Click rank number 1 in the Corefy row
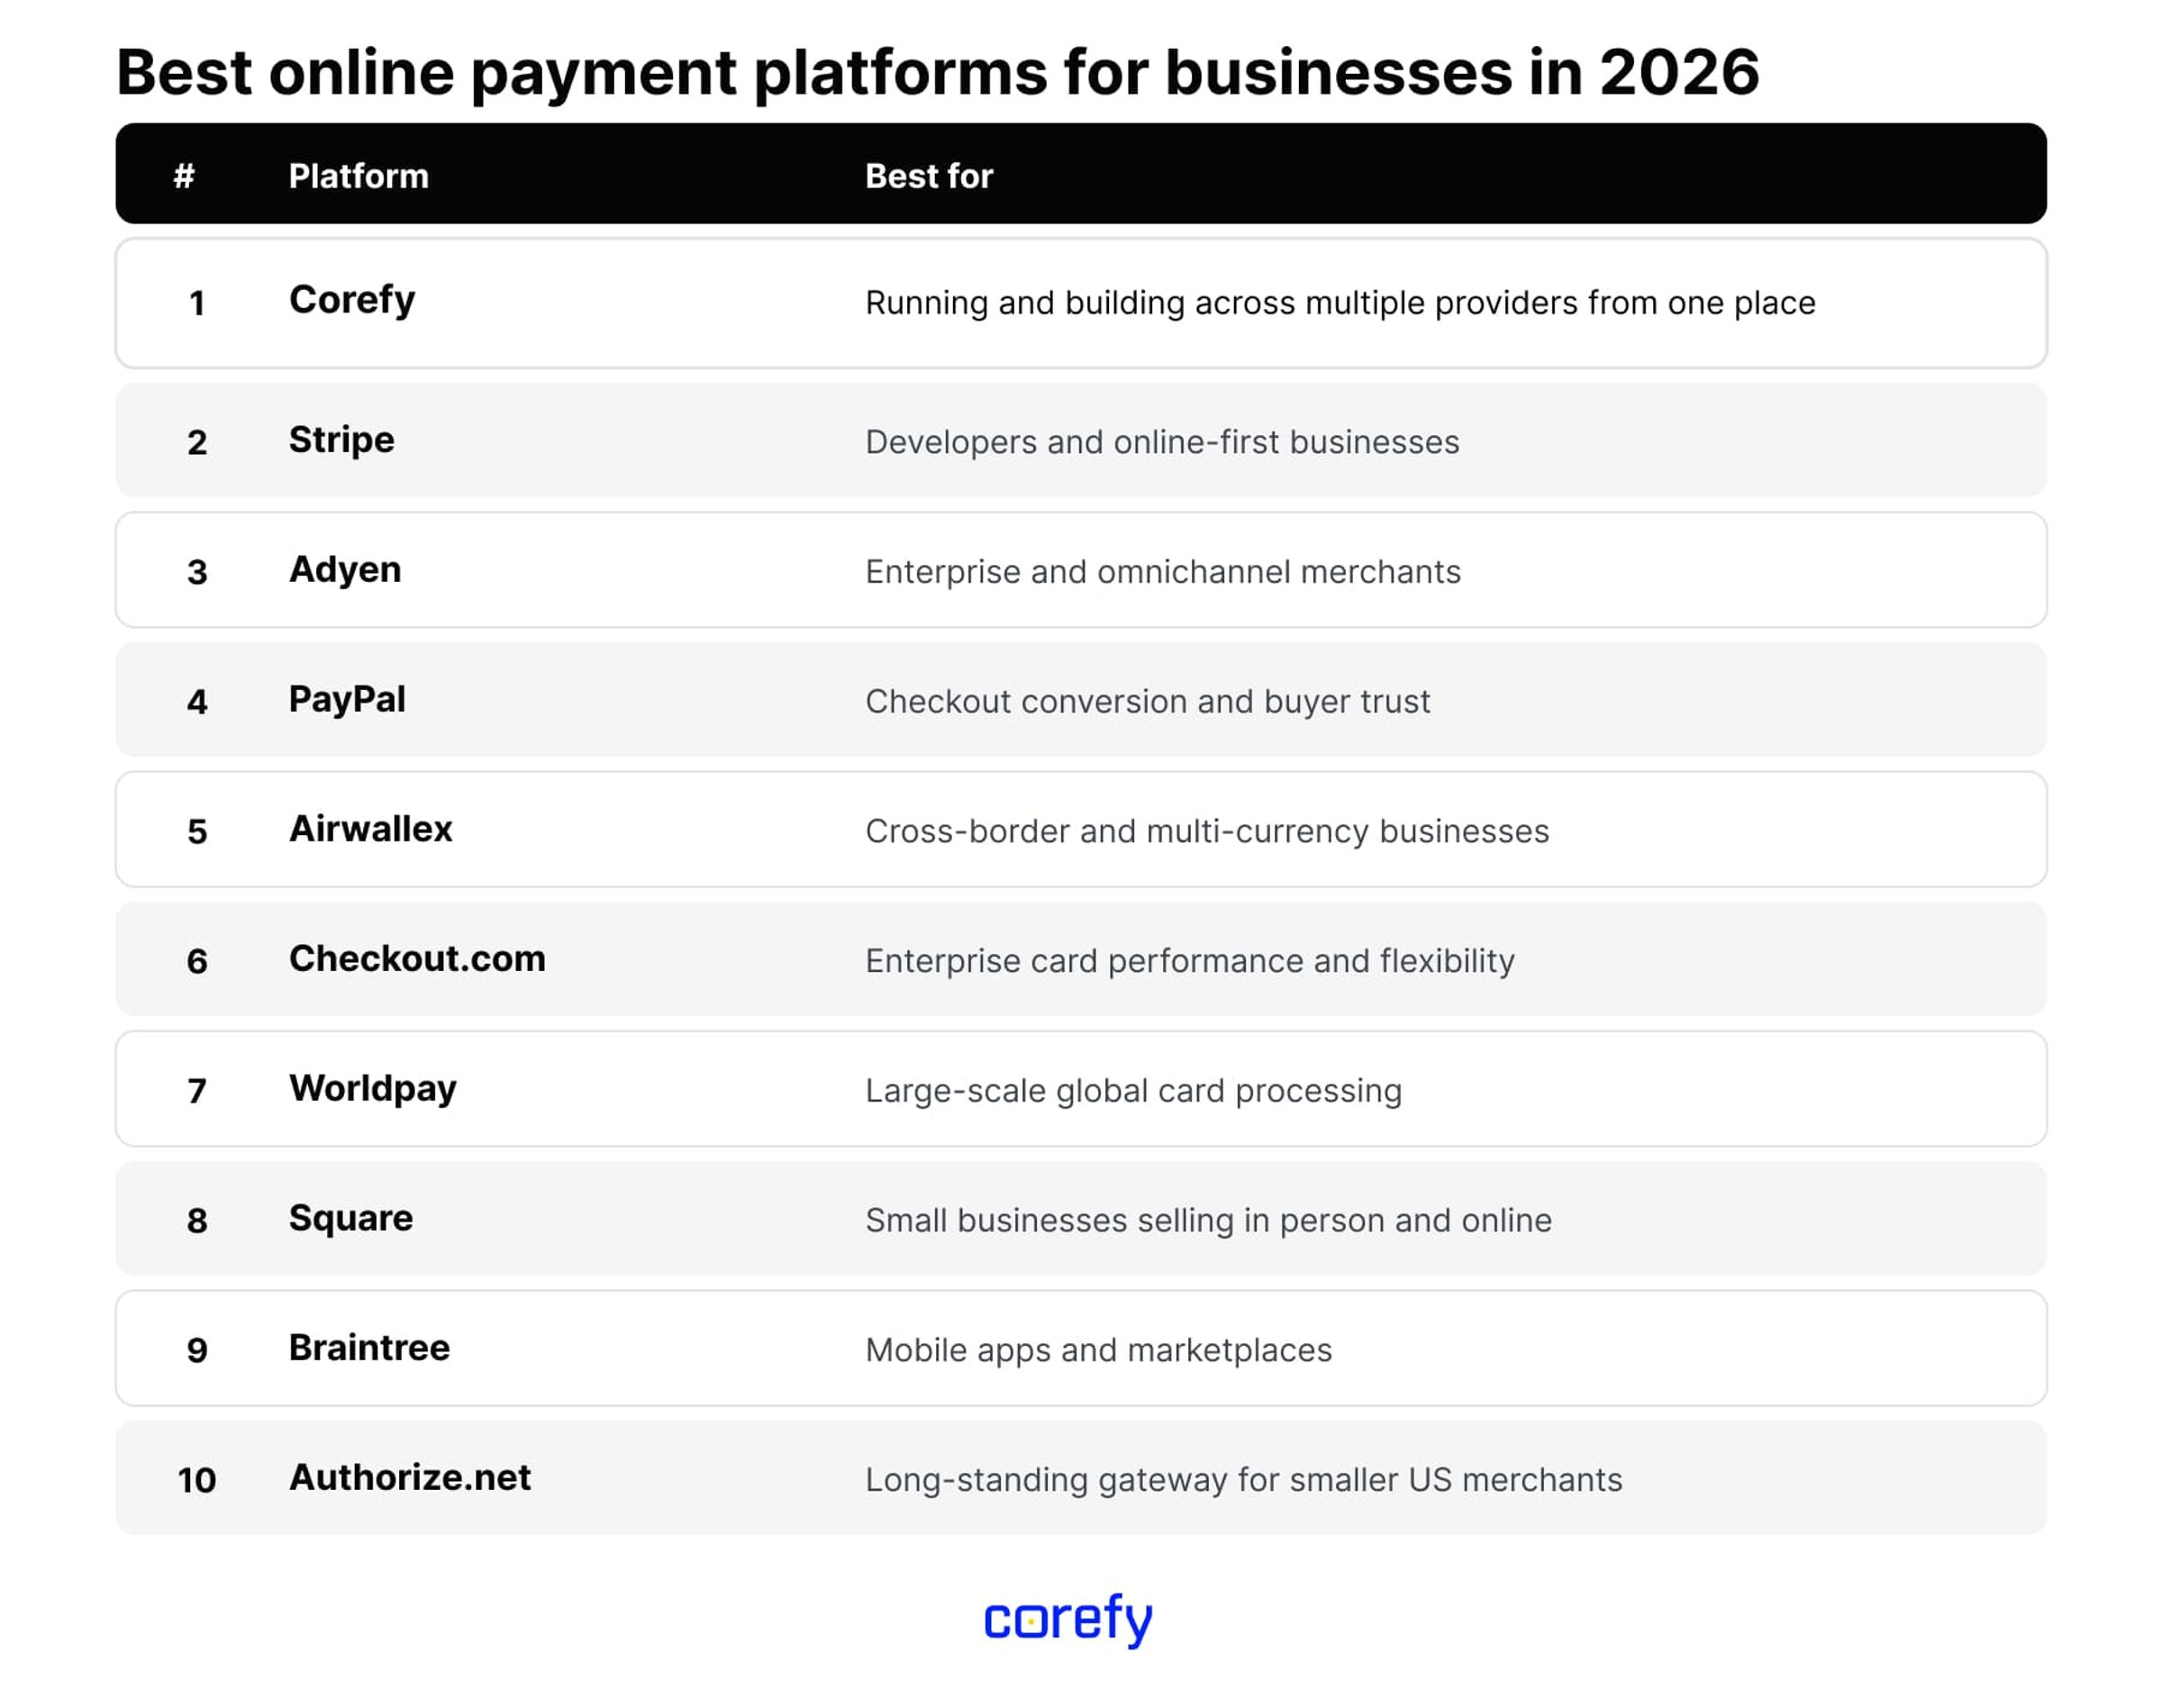 [x=197, y=303]
